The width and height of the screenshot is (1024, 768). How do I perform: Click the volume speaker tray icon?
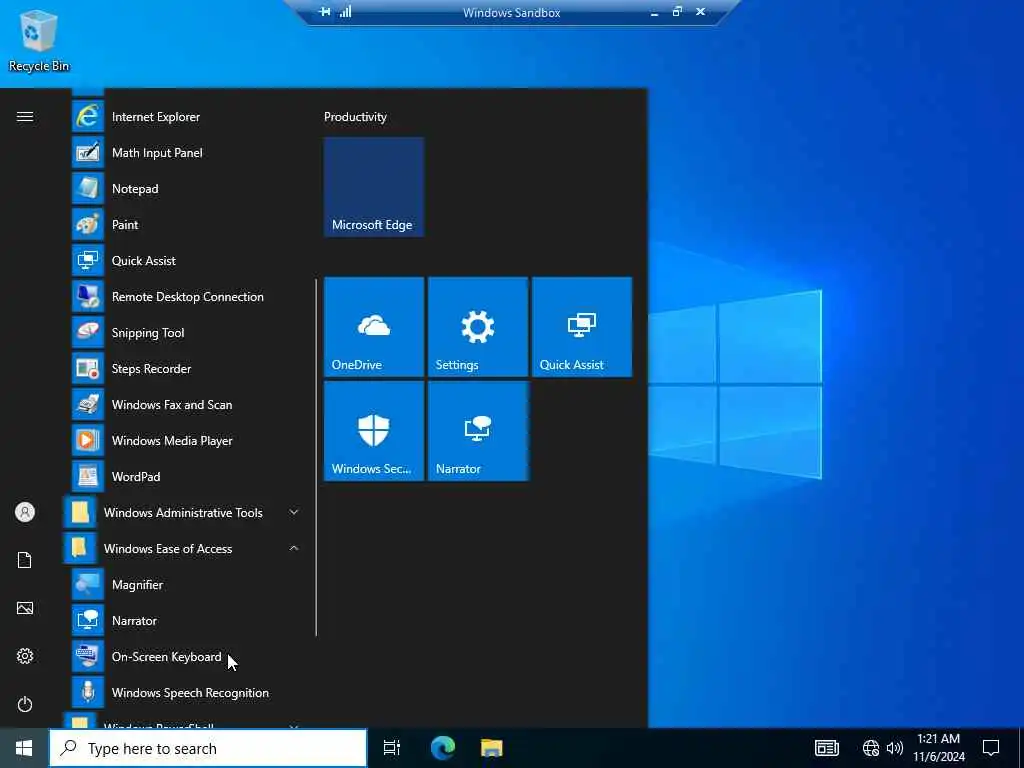click(x=895, y=748)
